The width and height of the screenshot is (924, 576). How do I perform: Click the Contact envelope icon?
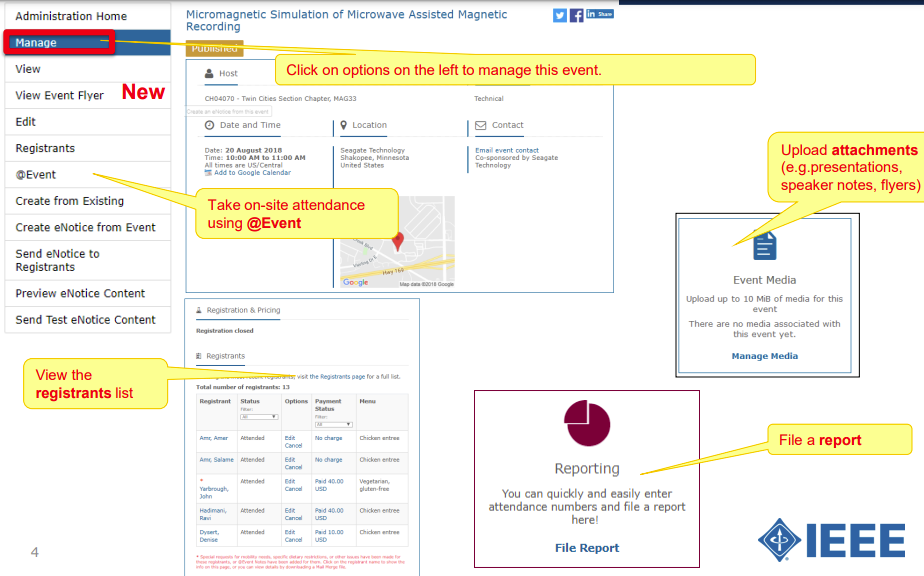pyautogui.click(x=479, y=125)
